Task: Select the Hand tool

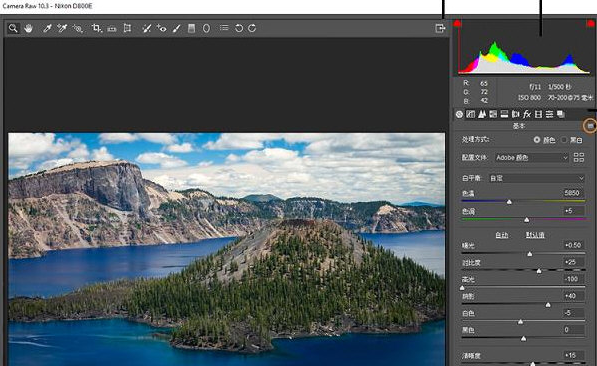Action: [x=29, y=28]
